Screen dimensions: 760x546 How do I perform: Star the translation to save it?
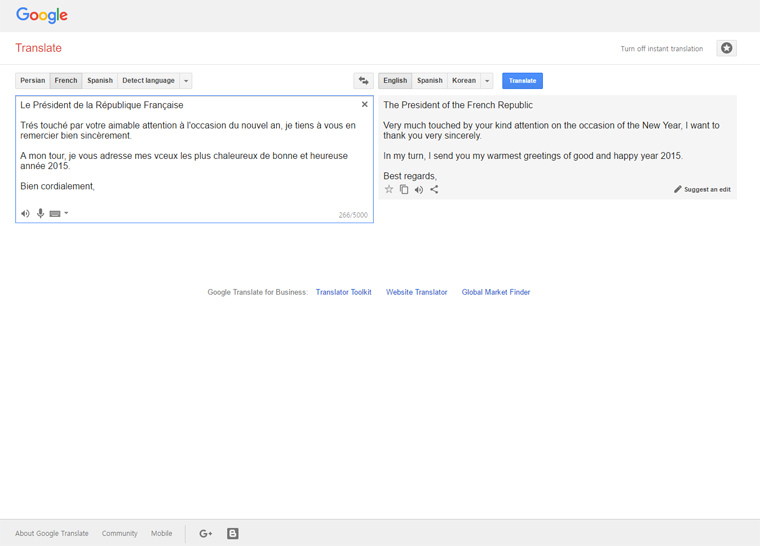click(389, 189)
